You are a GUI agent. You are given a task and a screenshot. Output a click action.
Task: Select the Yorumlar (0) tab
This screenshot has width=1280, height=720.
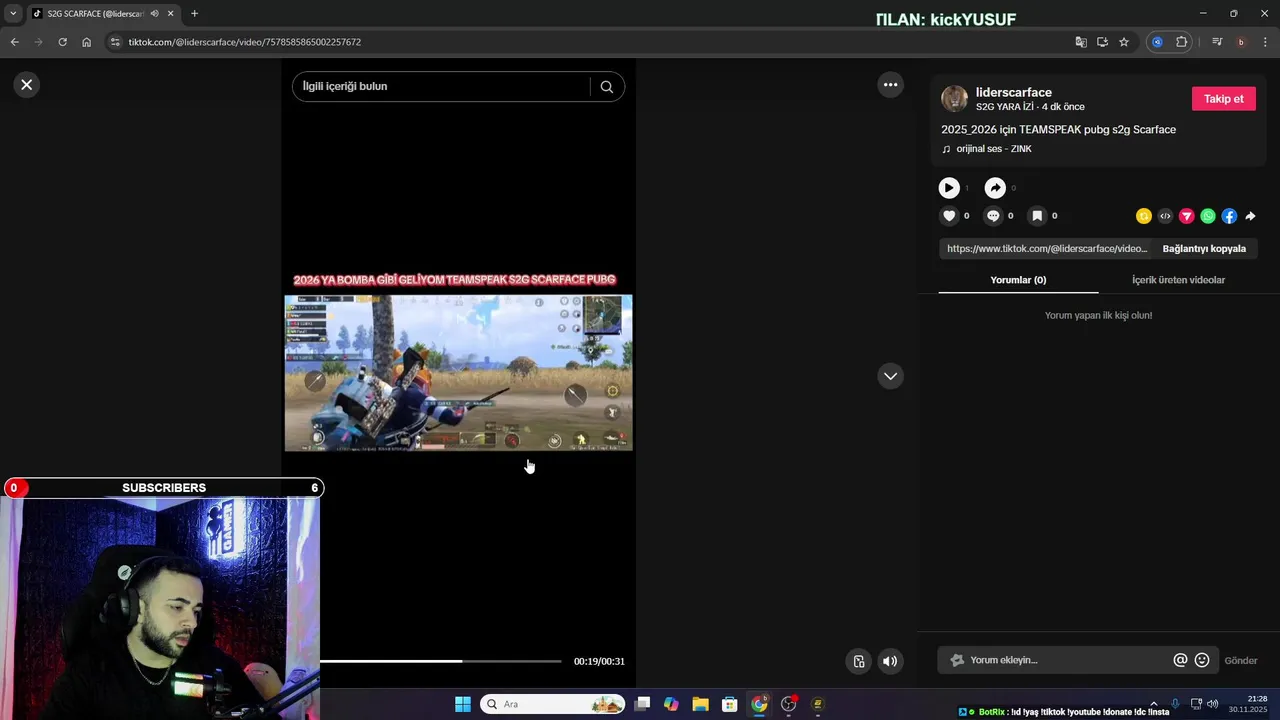coord(1018,280)
